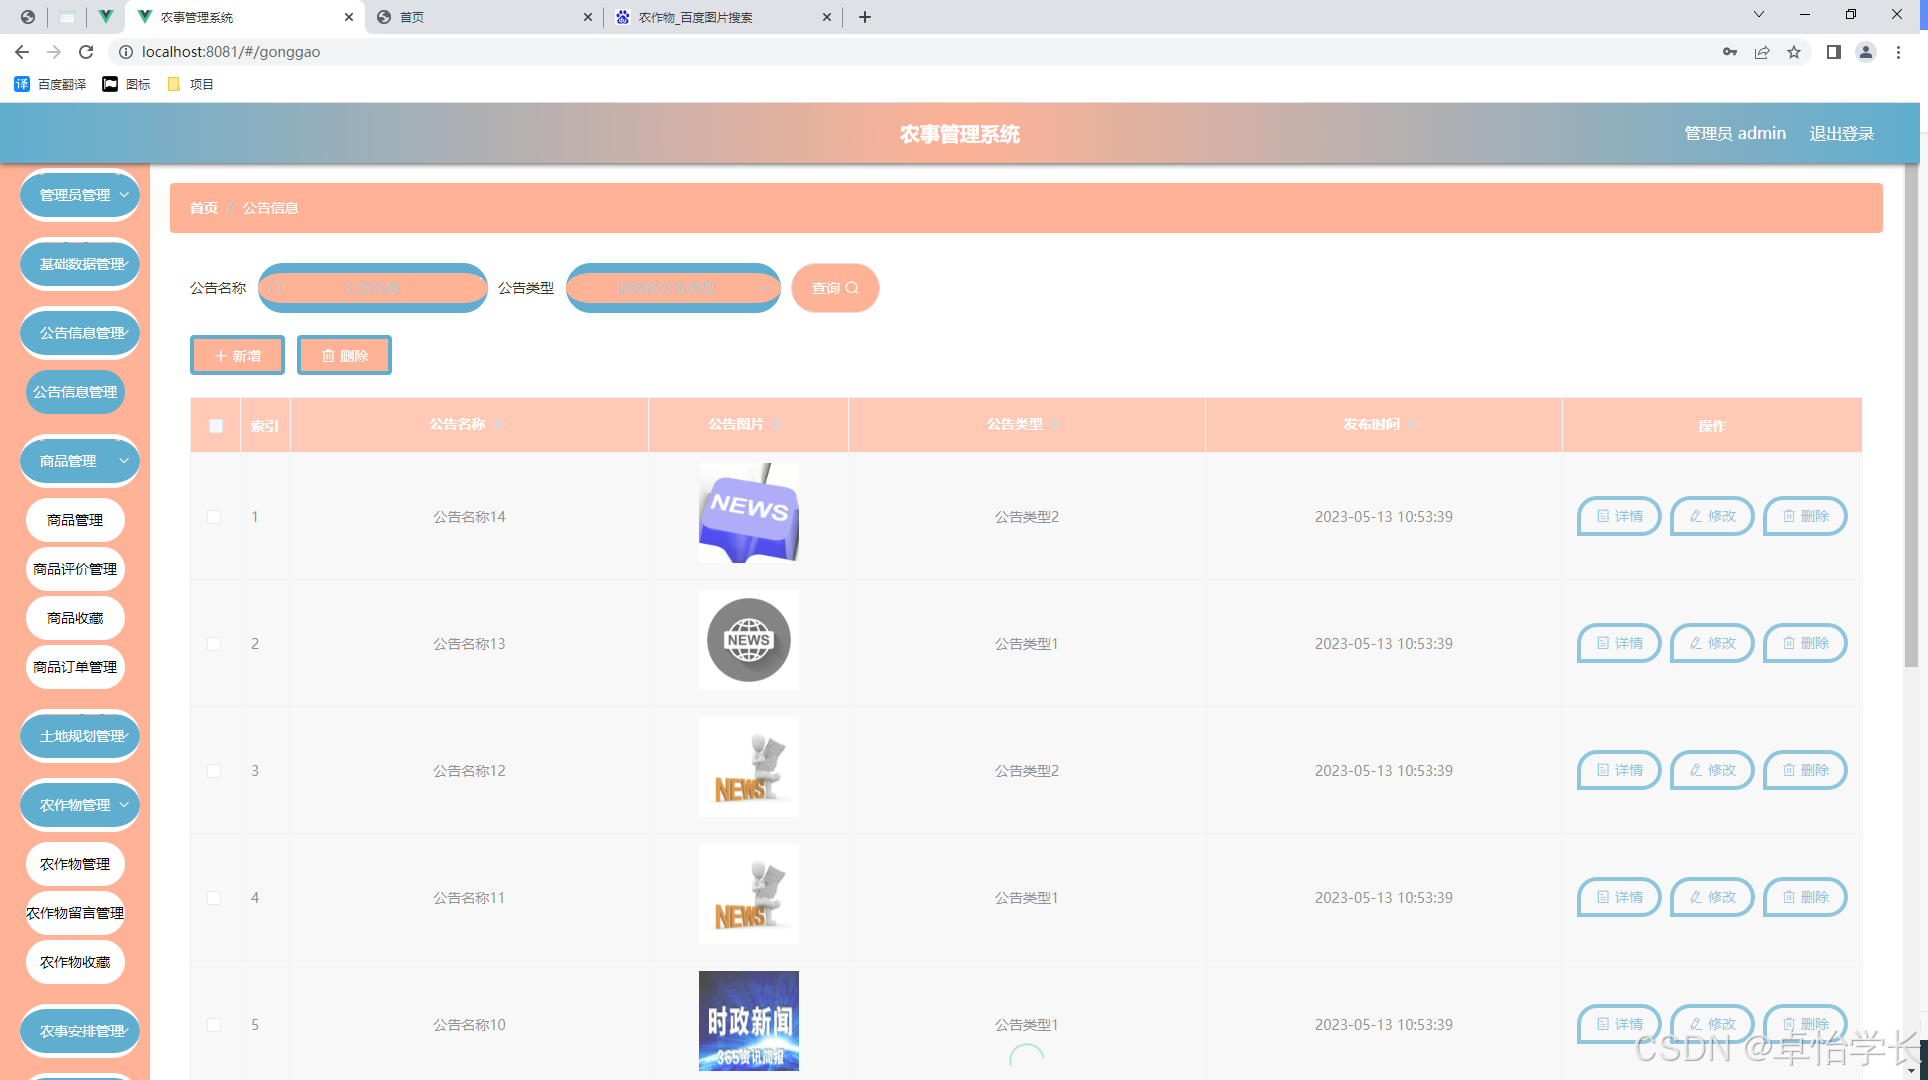Select the checkbox for row 公告名称12

point(214,771)
